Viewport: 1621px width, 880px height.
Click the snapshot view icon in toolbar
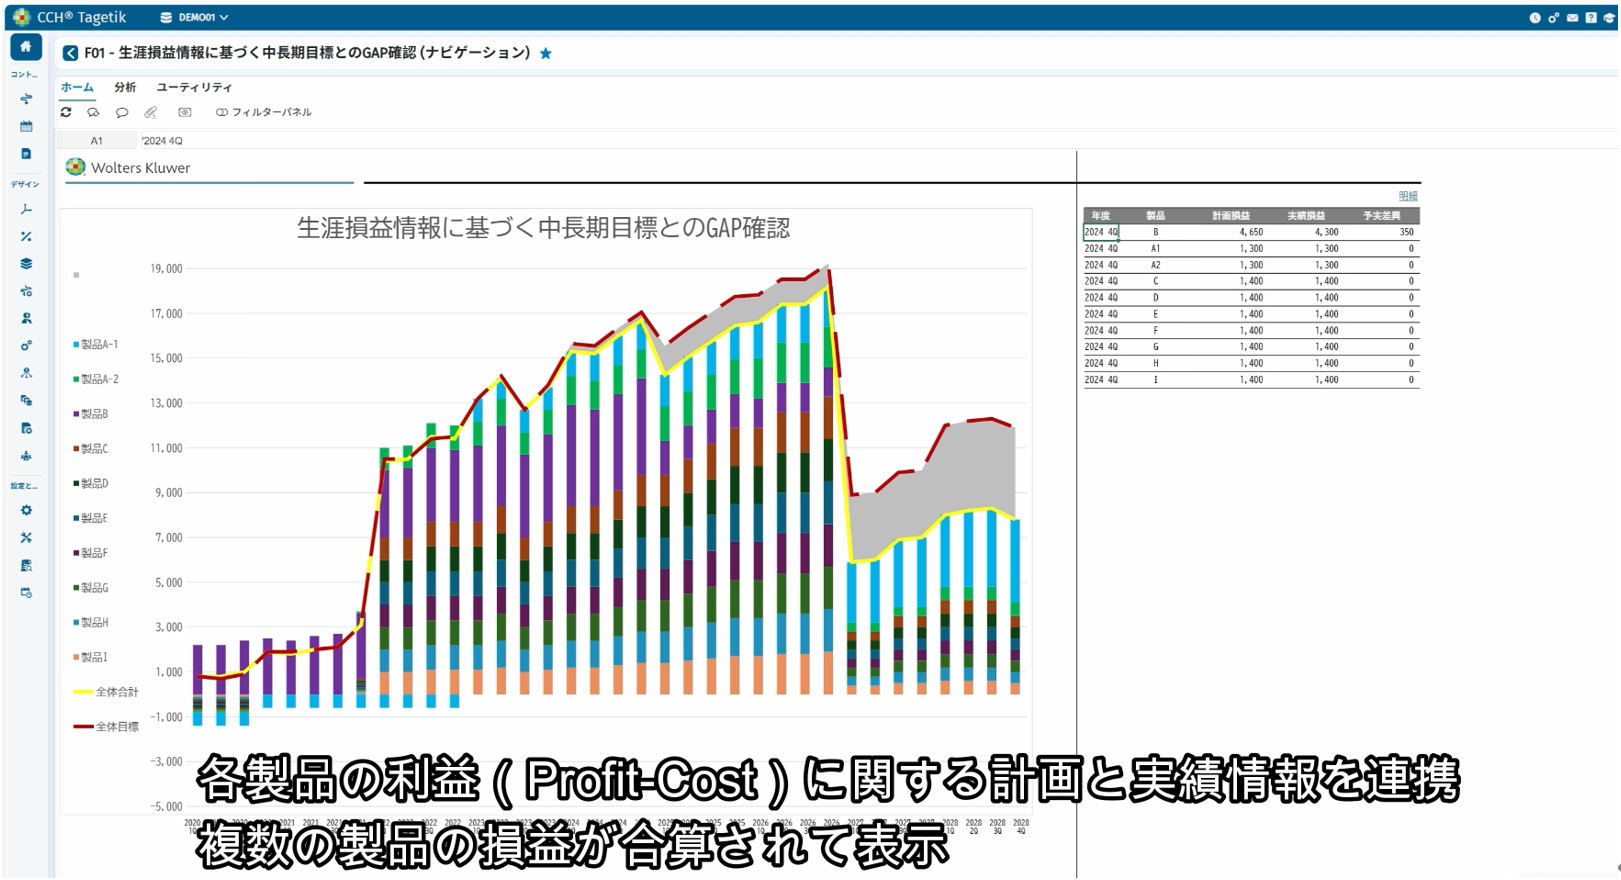[x=185, y=113]
